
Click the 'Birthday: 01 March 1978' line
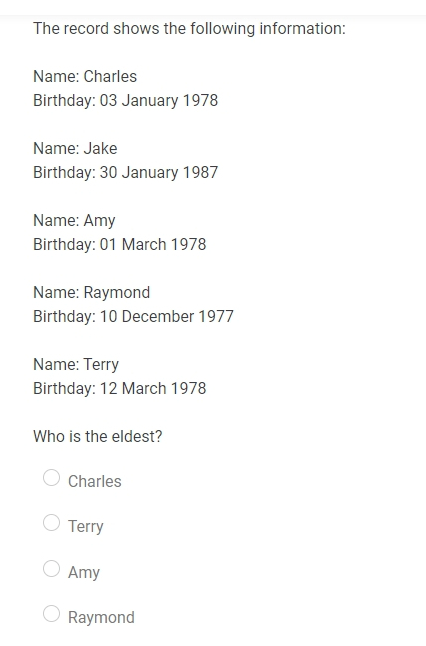(x=120, y=244)
